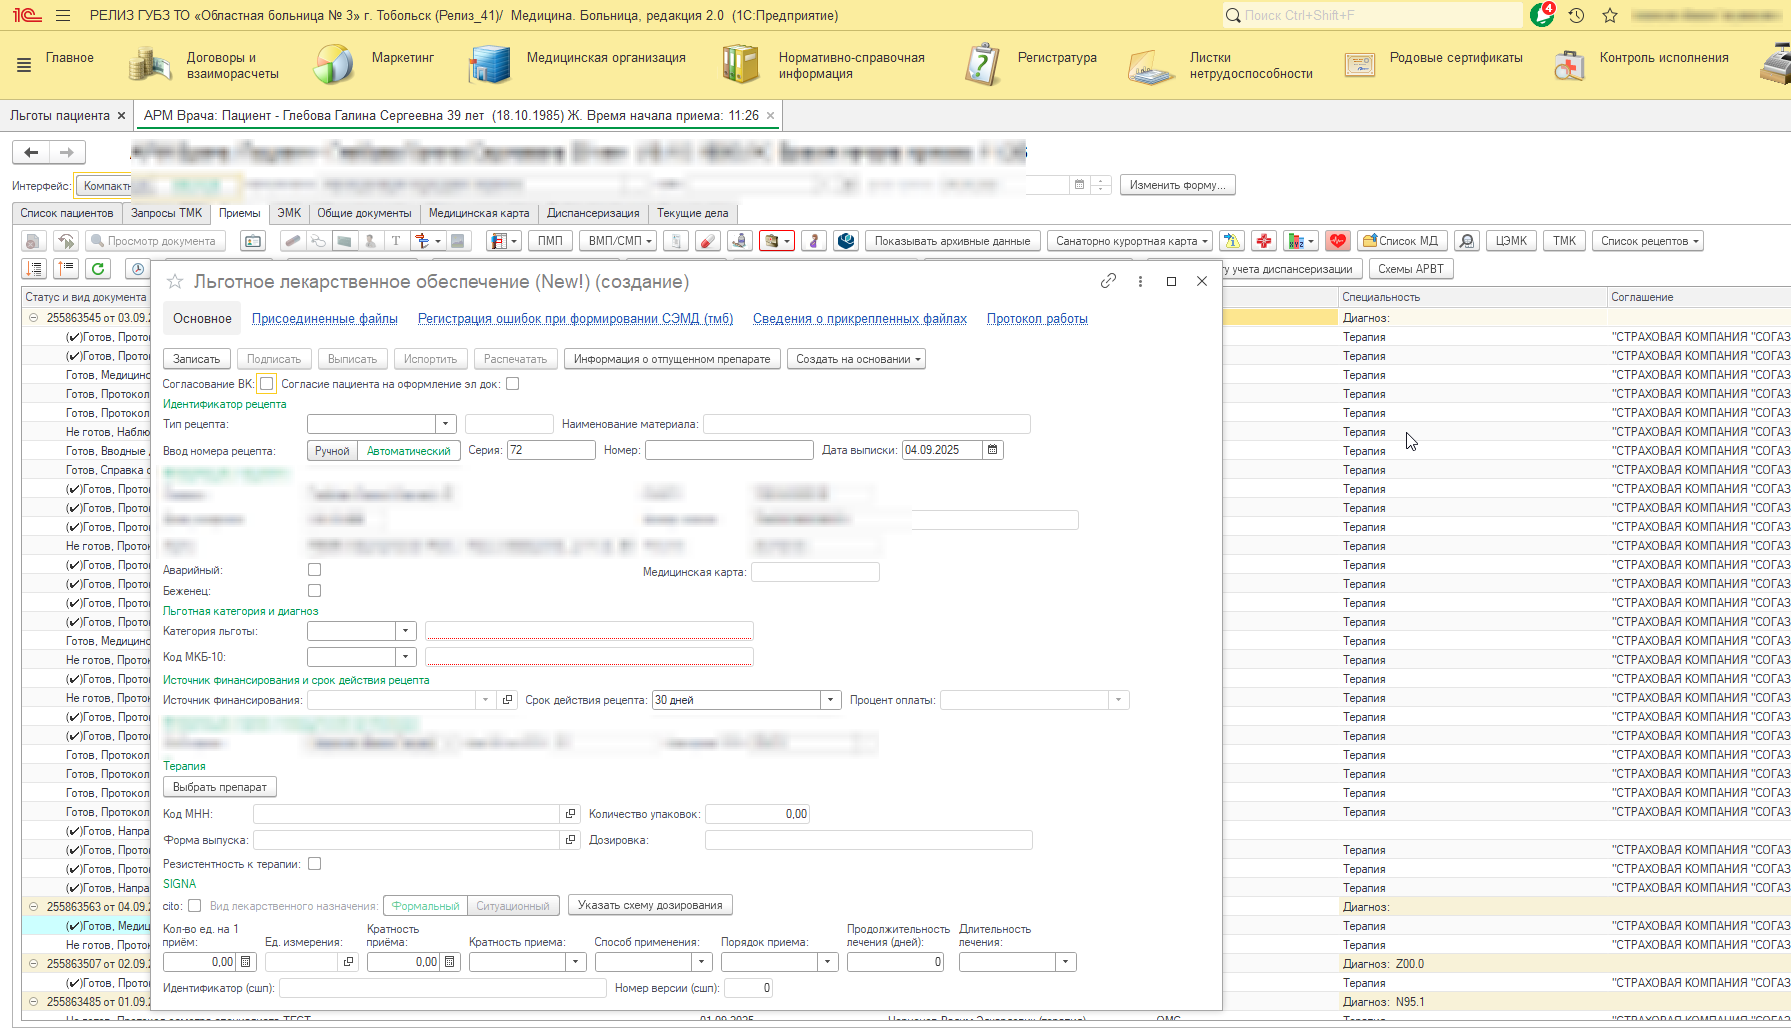Click the magnifier search icon before ЦЭМК
Screen dimensions: 1791x1034
tap(1467, 241)
